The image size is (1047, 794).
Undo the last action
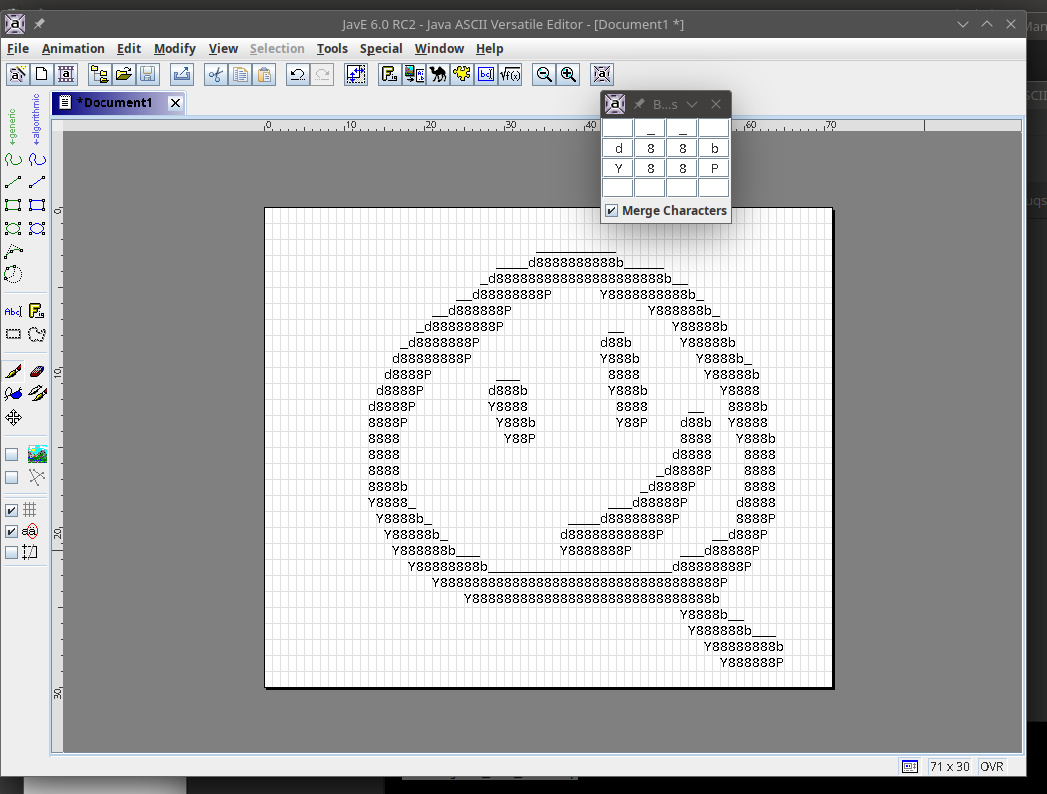click(298, 74)
